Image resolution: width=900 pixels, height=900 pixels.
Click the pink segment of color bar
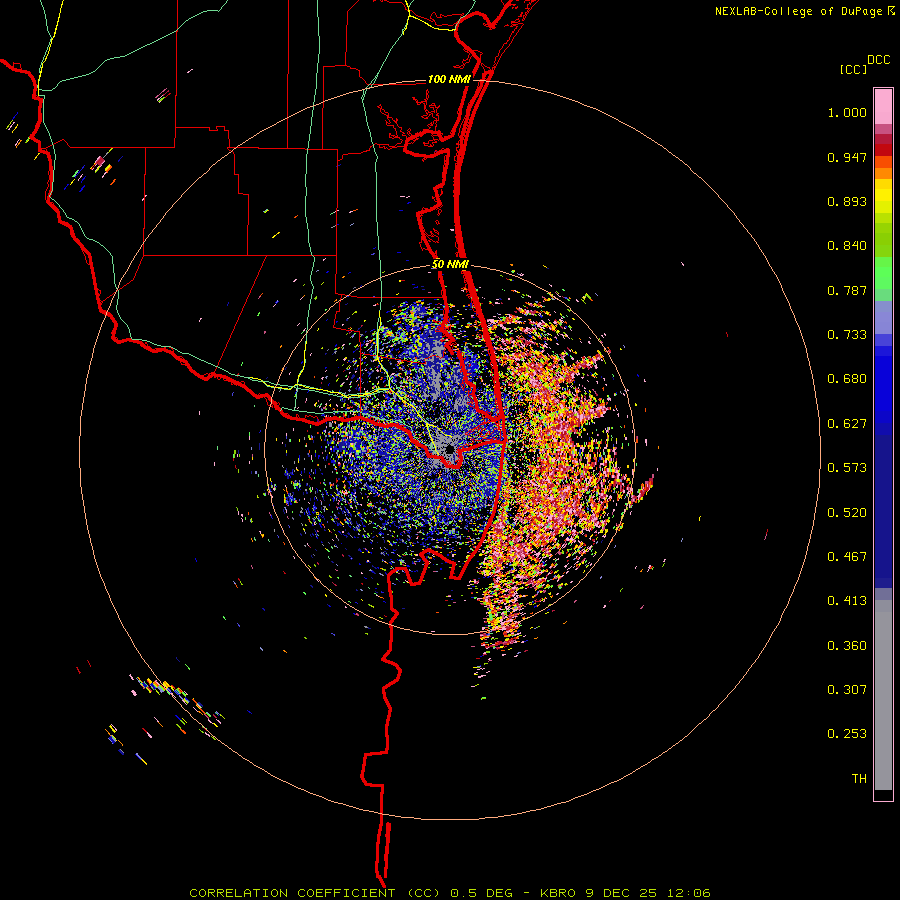[883, 107]
